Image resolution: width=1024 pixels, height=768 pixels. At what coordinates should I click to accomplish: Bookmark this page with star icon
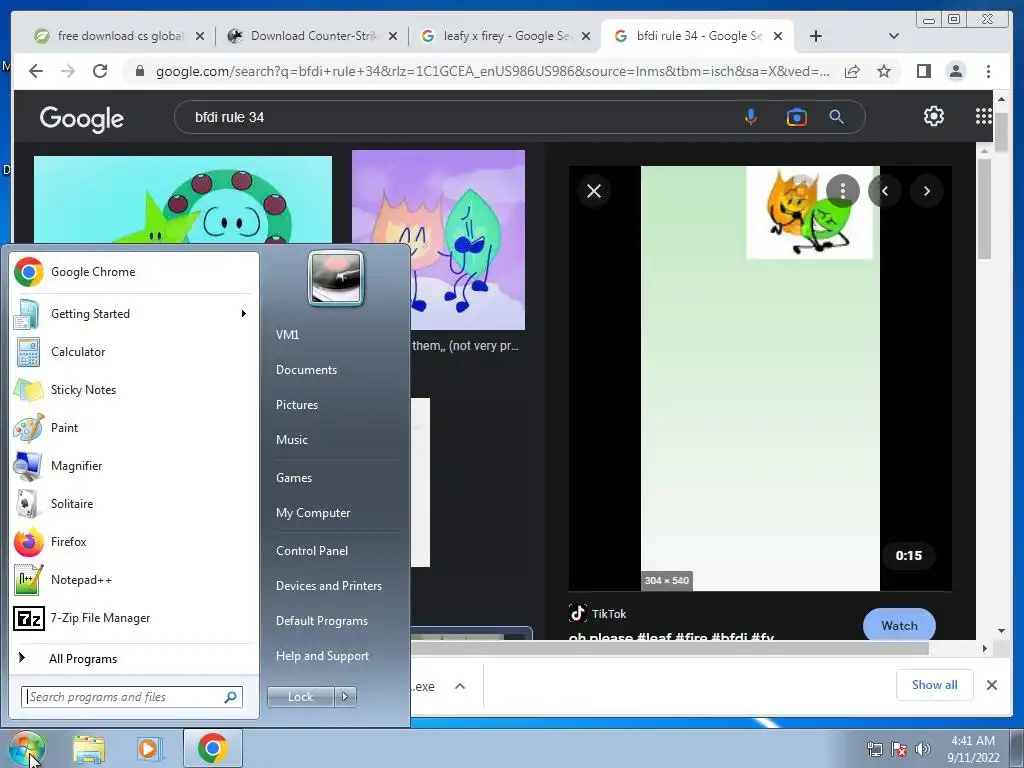pyautogui.click(x=884, y=71)
